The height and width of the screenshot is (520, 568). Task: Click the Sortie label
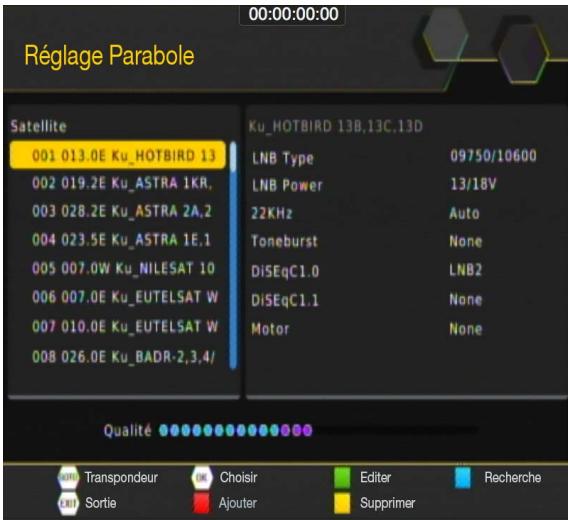(101, 503)
